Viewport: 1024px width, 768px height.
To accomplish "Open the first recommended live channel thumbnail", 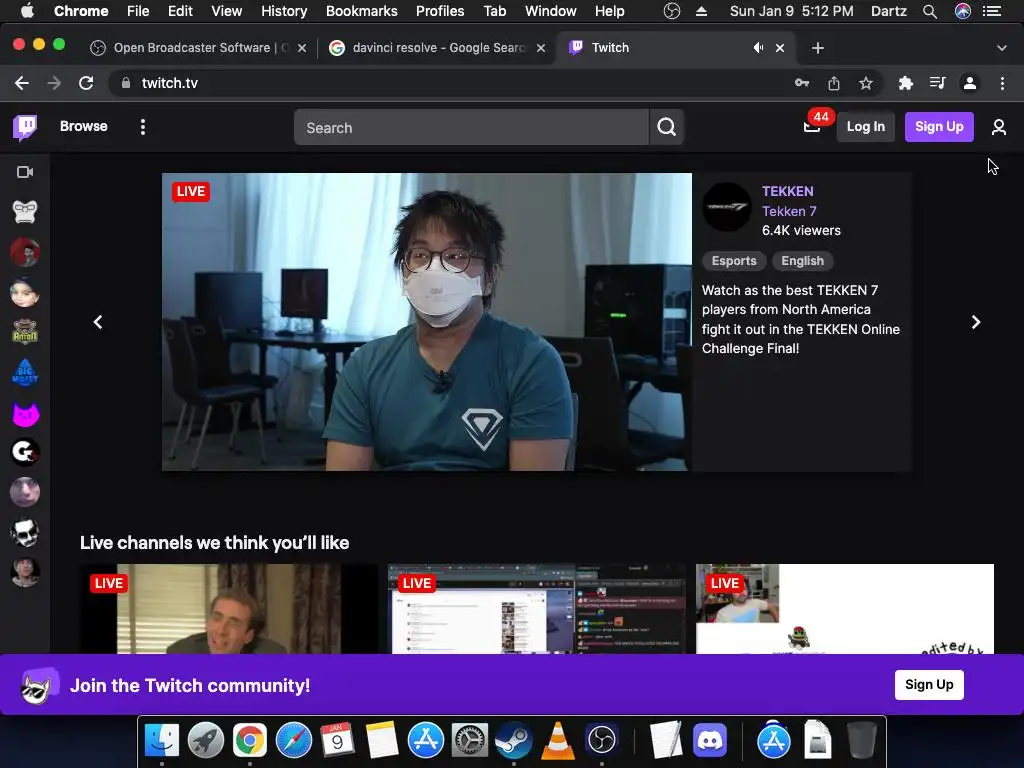I will tap(229, 609).
